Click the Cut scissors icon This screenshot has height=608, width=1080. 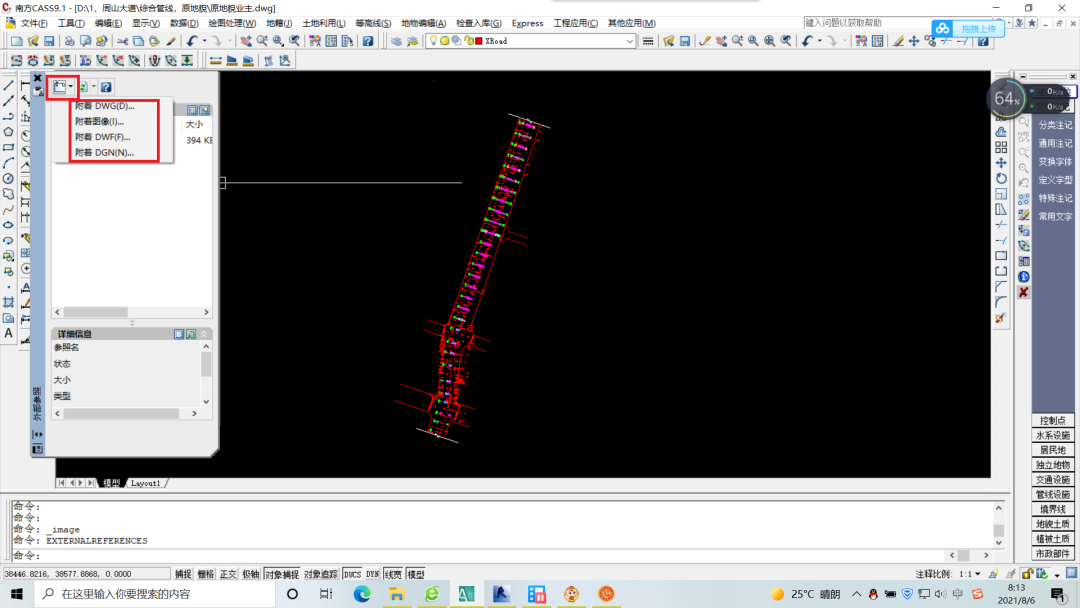click(x=122, y=41)
